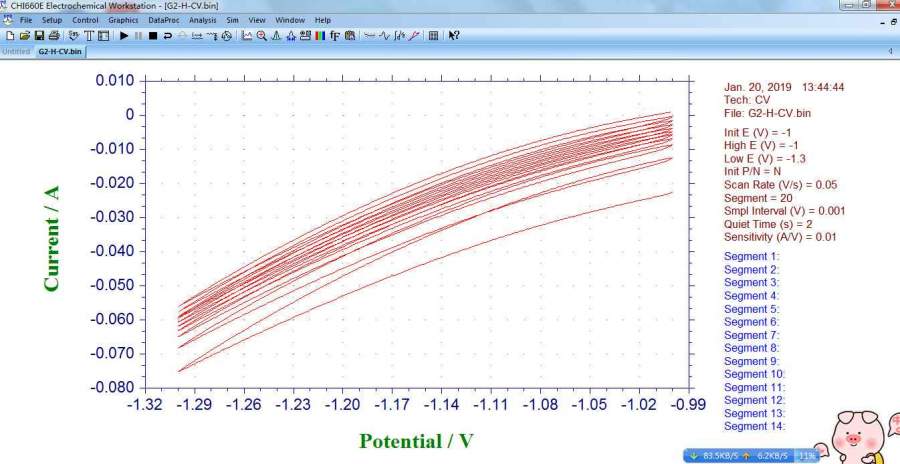
Task: Print the plot using printer icon
Action: pos(53,36)
